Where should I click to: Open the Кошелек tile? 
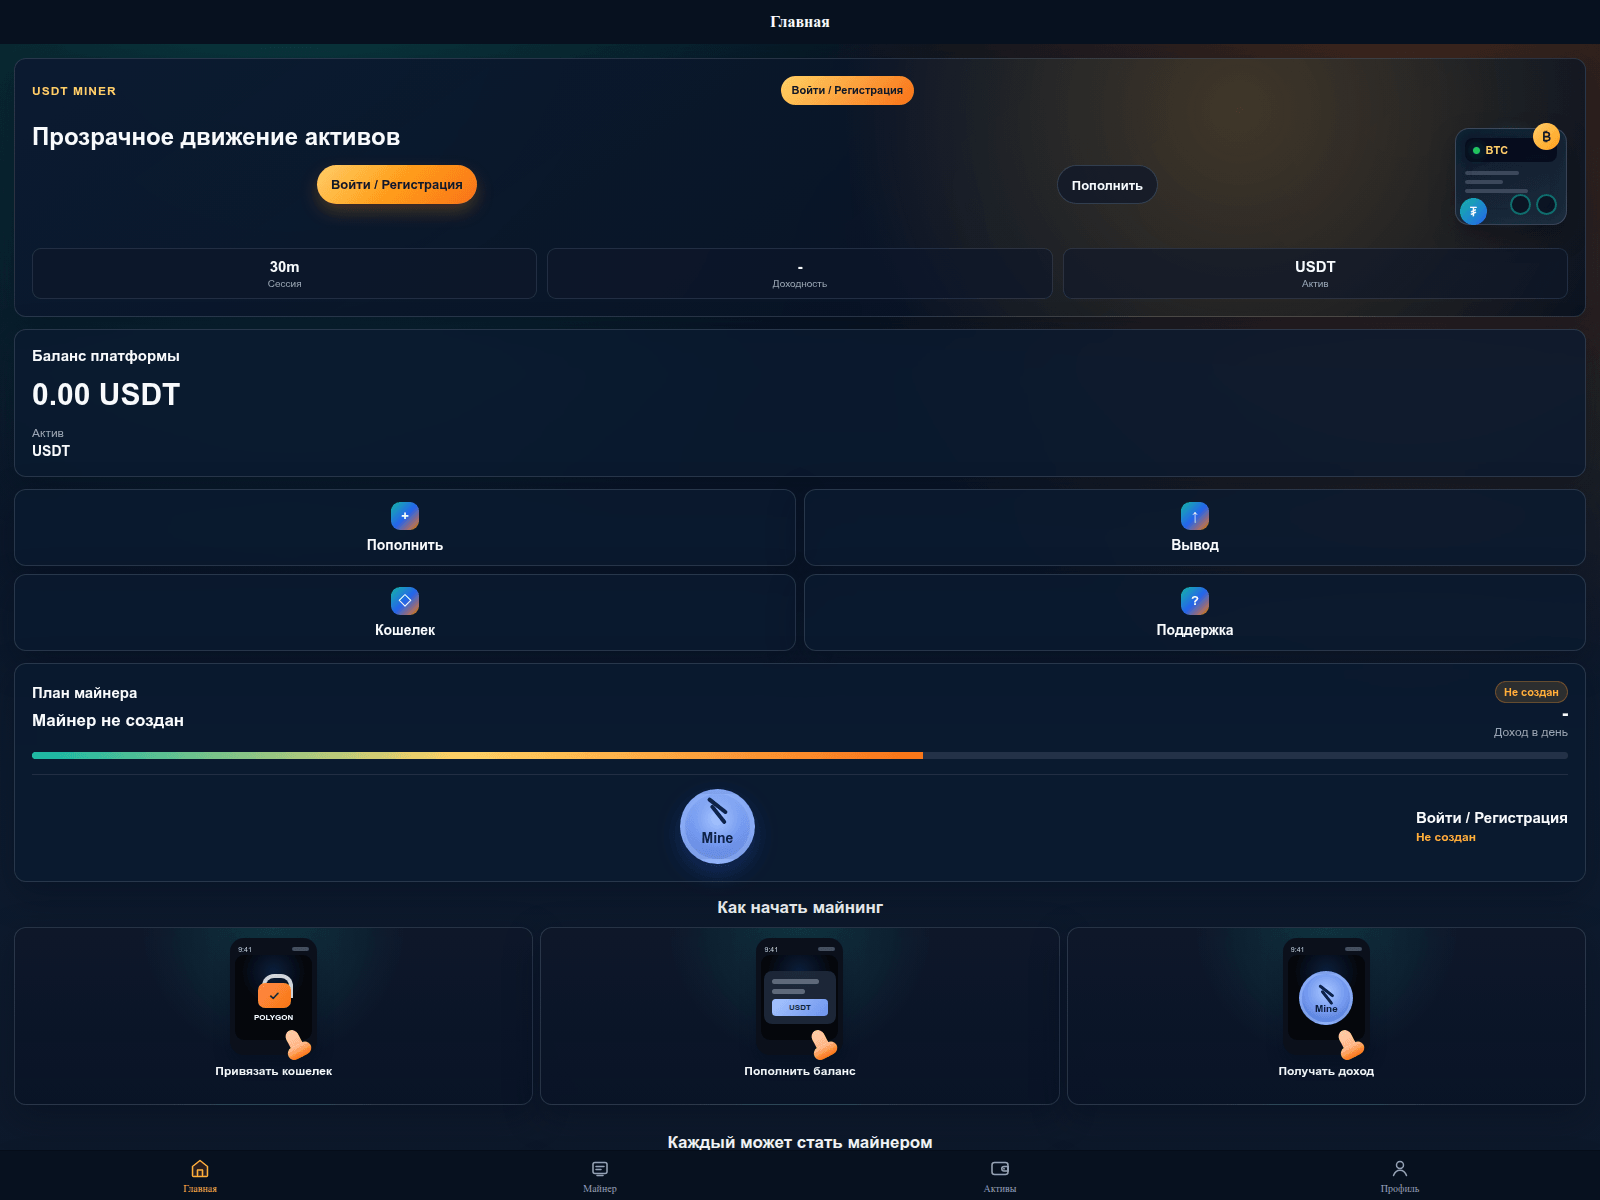(x=405, y=612)
